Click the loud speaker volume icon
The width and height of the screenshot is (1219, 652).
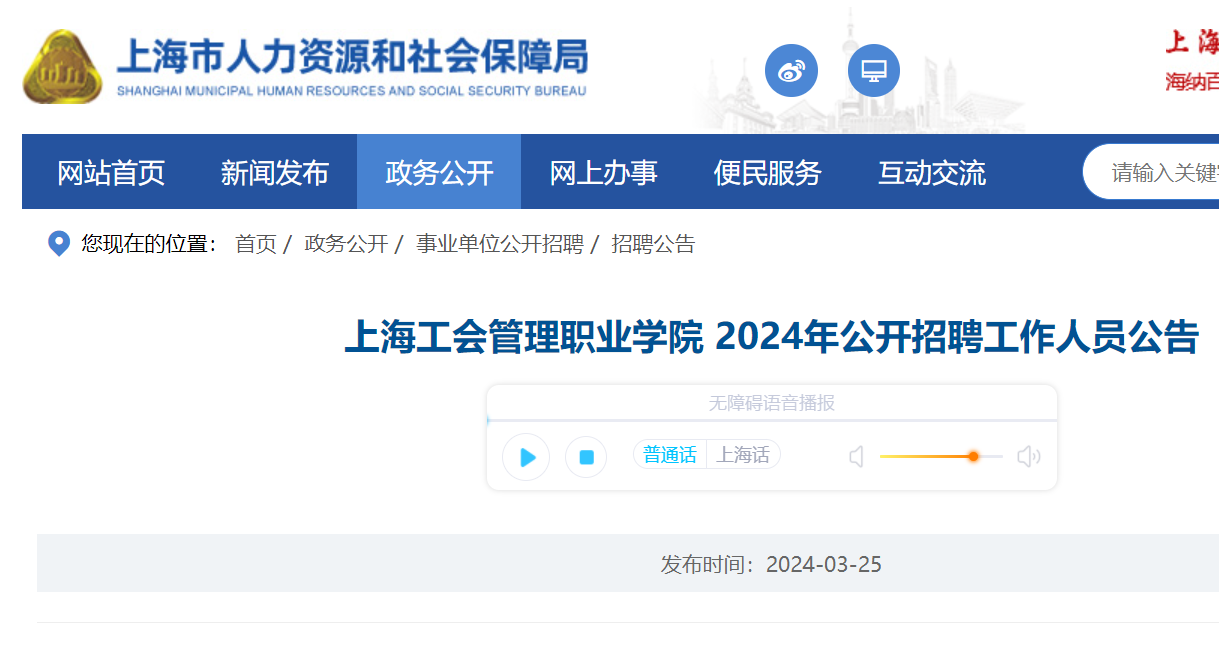click(1029, 457)
